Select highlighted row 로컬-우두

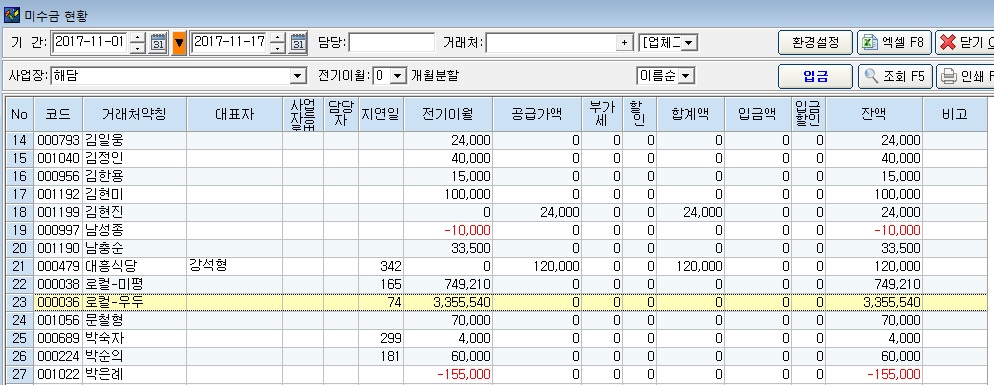click(496, 302)
